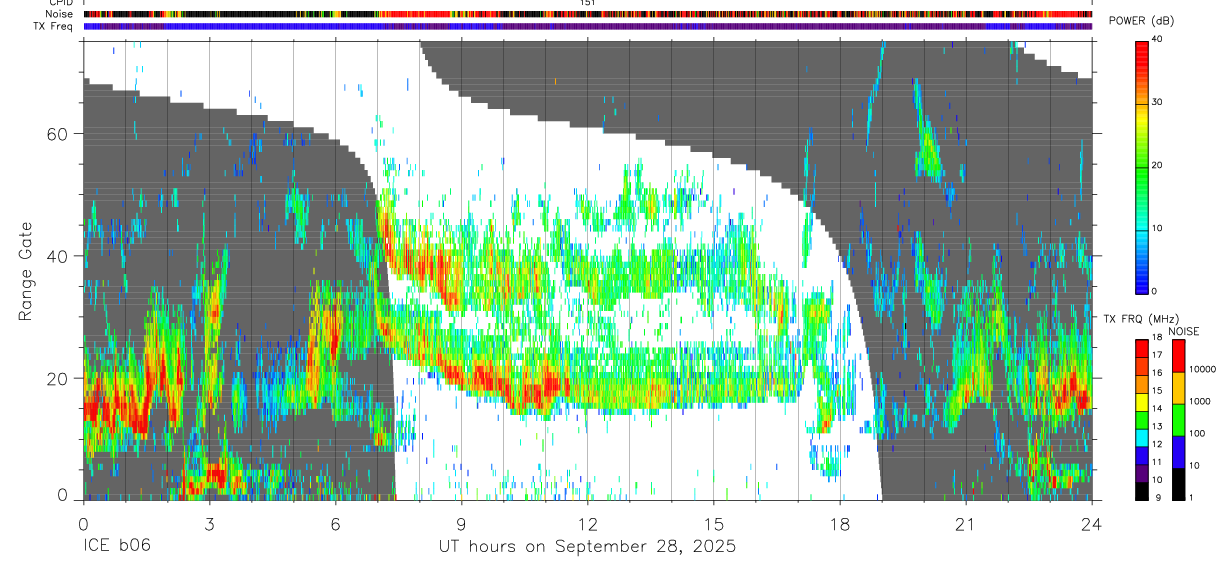Click the 9 UT hour tick label
This screenshot has height=567, width=1228.
(x=461, y=523)
